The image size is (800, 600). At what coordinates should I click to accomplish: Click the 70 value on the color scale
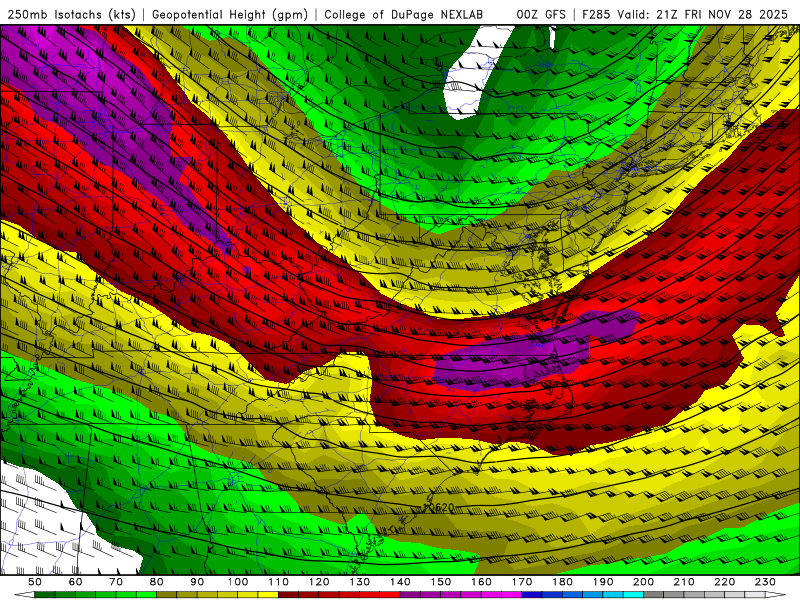tap(116, 582)
